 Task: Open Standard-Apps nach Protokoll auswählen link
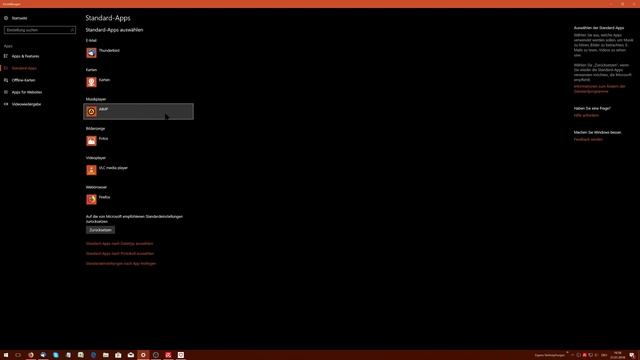(x=120, y=253)
